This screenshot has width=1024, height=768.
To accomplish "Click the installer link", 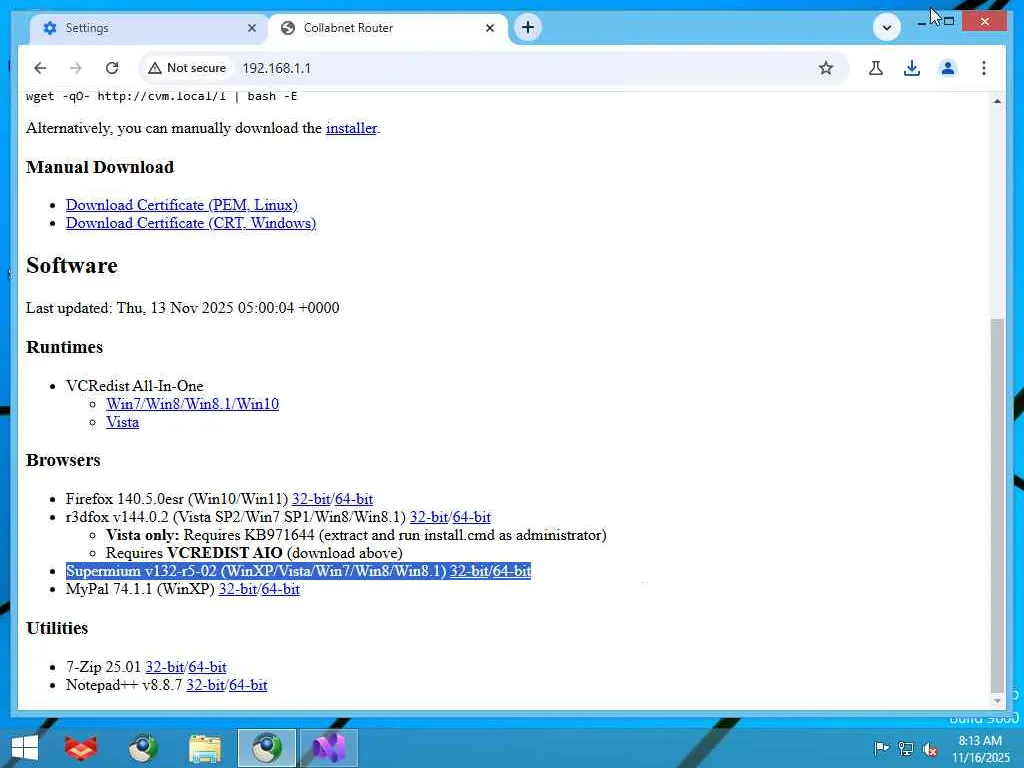I will tap(351, 128).
